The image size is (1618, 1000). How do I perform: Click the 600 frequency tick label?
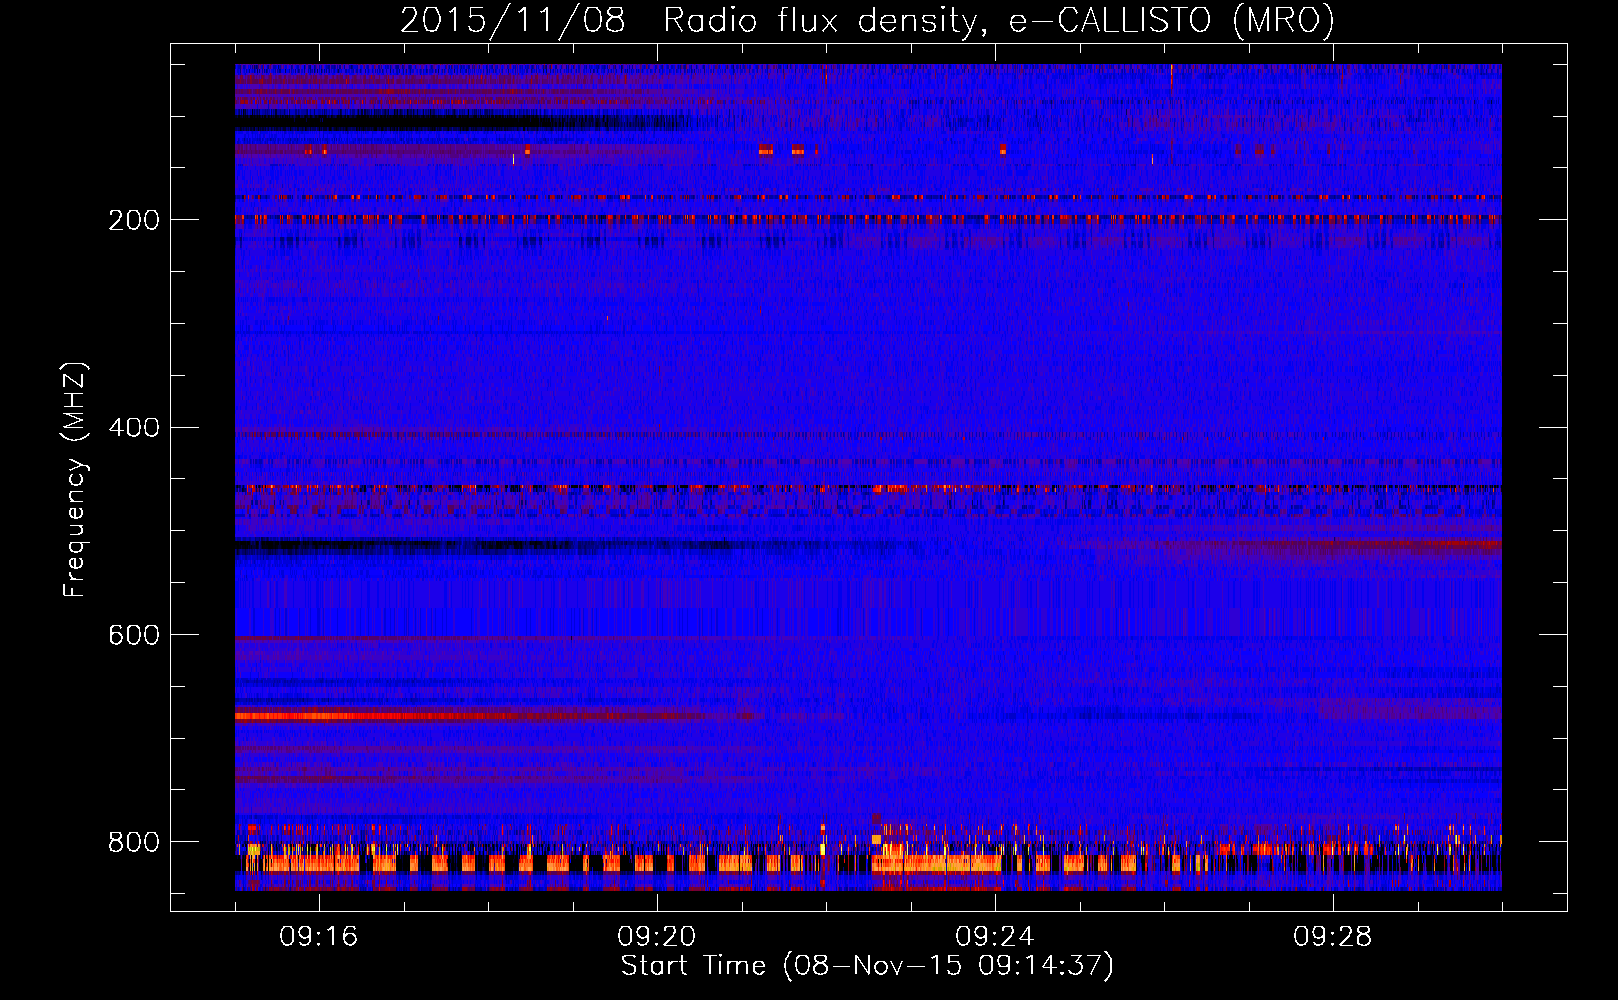[133, 635]
